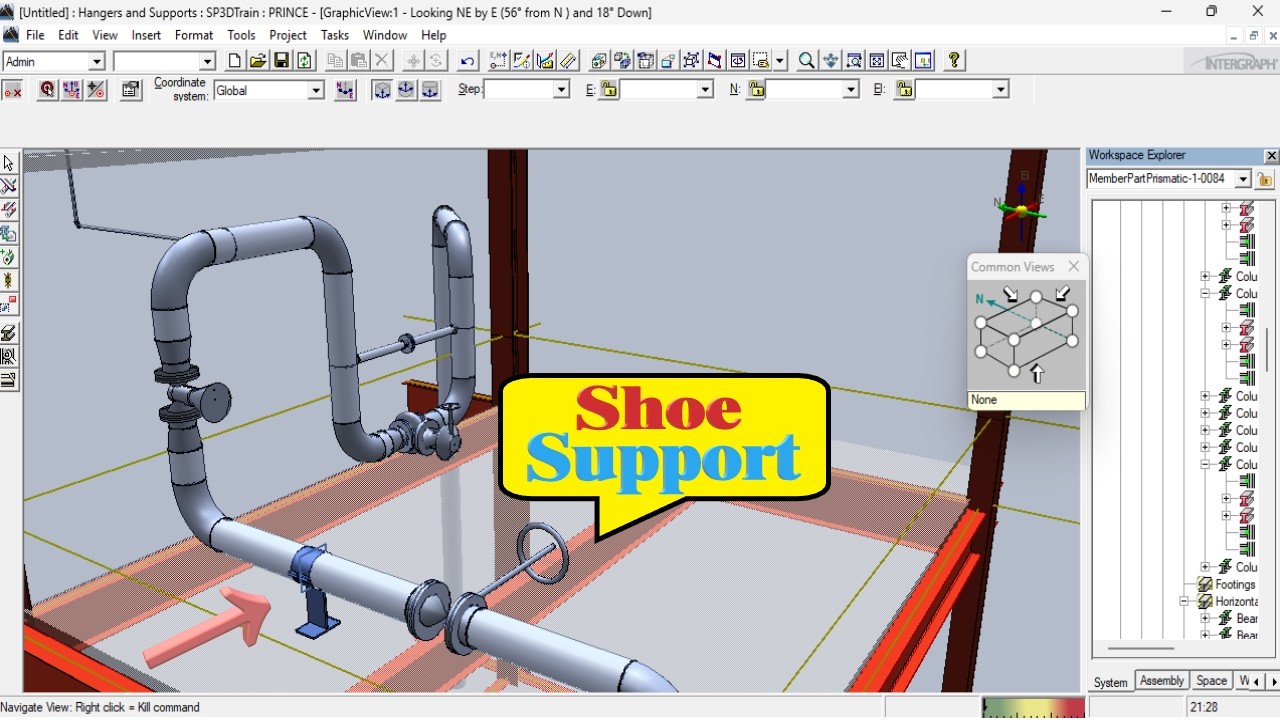Click the Save floppy disk icon
Viewport: 1280px width, 720px height.
(281, 61)
